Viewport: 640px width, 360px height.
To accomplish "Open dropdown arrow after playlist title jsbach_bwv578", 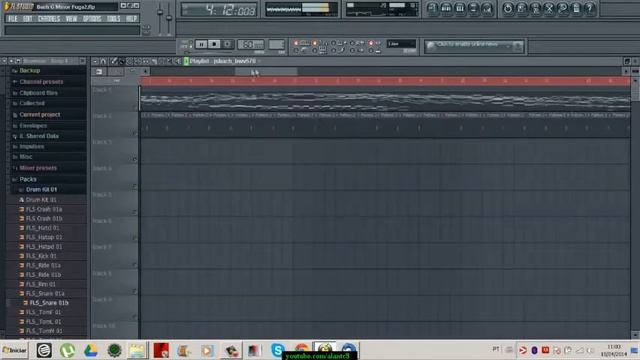I will click(x=260, y=61).
